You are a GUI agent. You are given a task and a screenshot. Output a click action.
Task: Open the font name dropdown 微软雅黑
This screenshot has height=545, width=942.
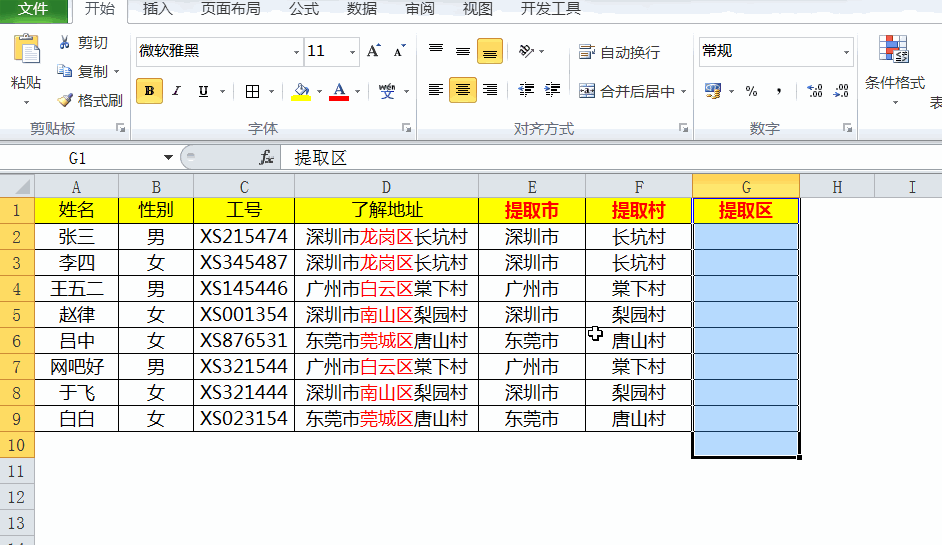pyautogui.click(x=297, y=52)
